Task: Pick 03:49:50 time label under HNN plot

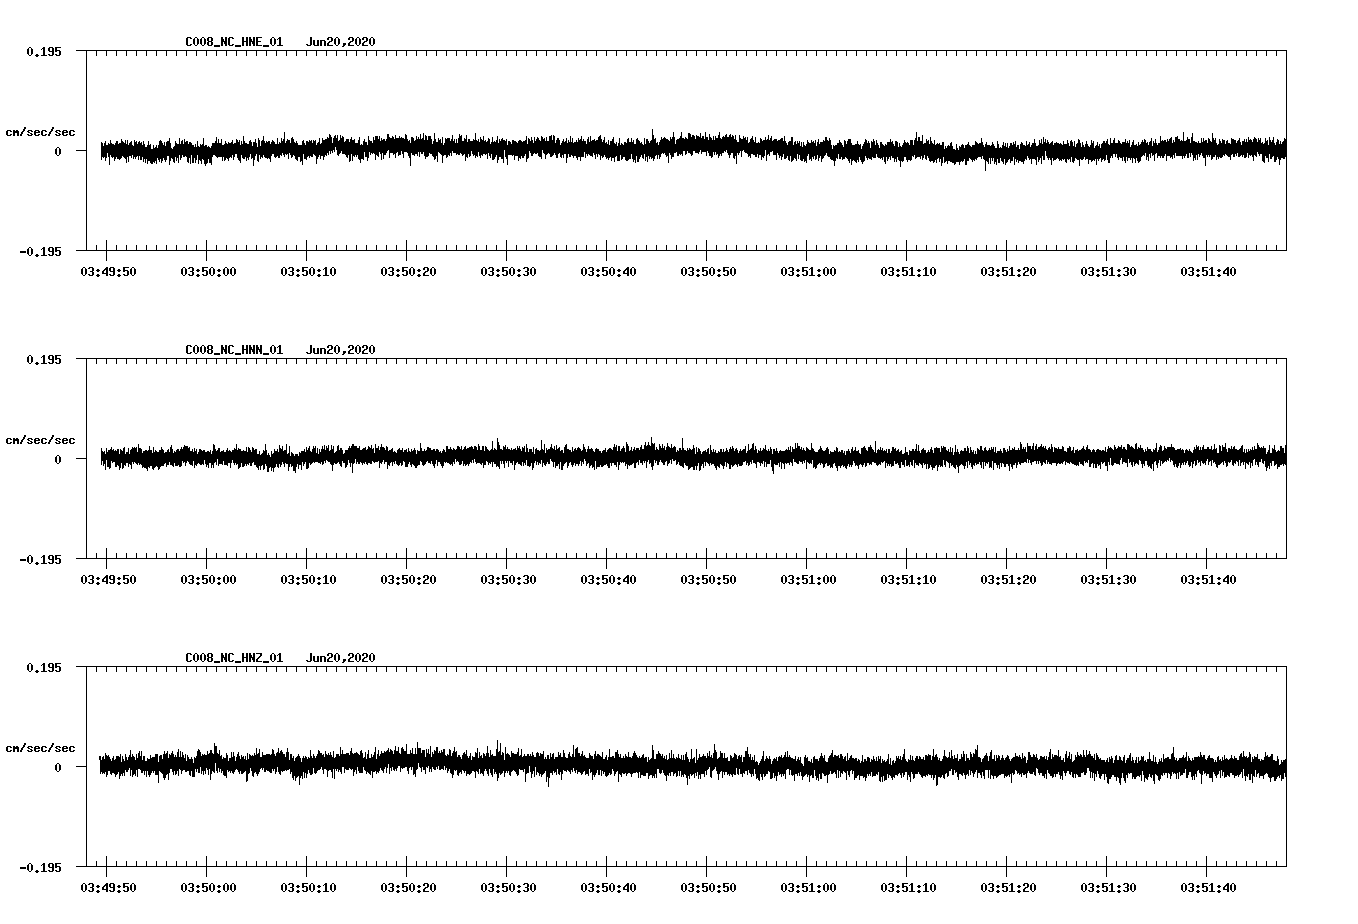Action: click(x=108, y=580)
